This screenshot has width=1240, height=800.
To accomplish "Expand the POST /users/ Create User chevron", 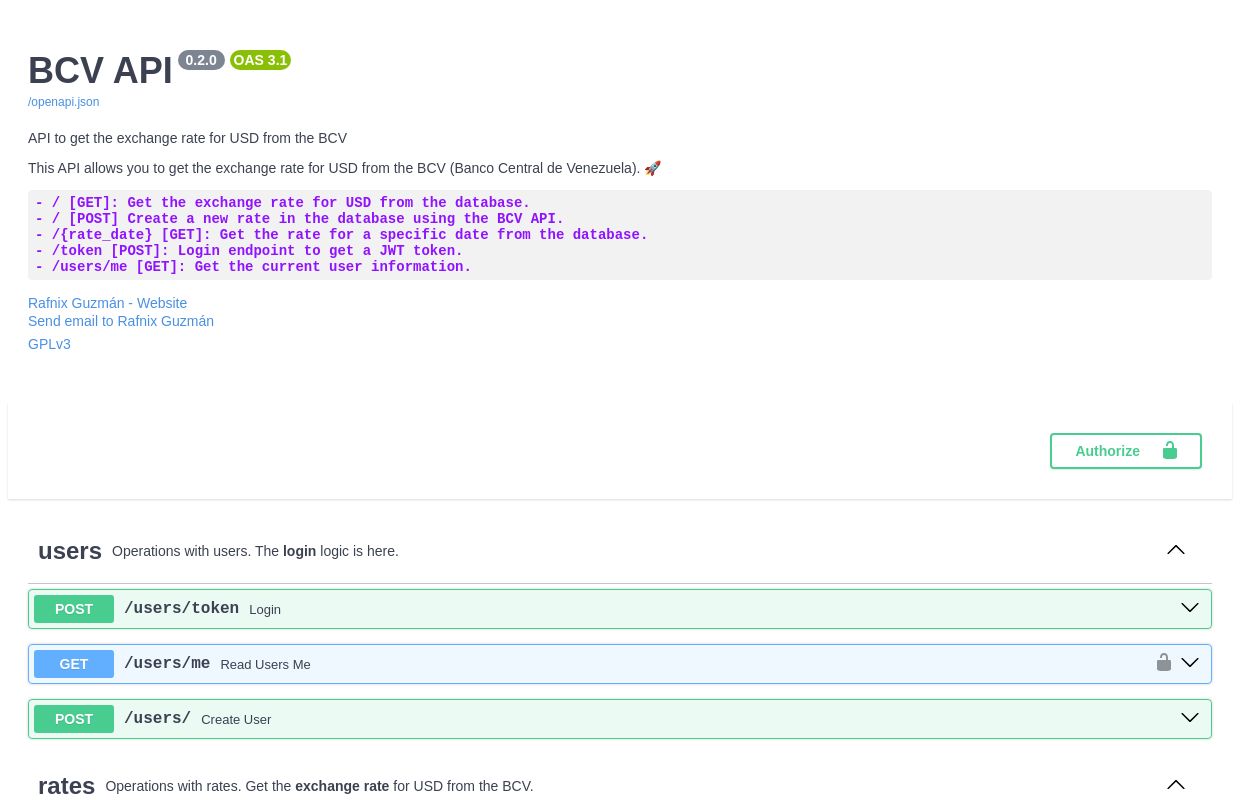I will coord(1190,718).
